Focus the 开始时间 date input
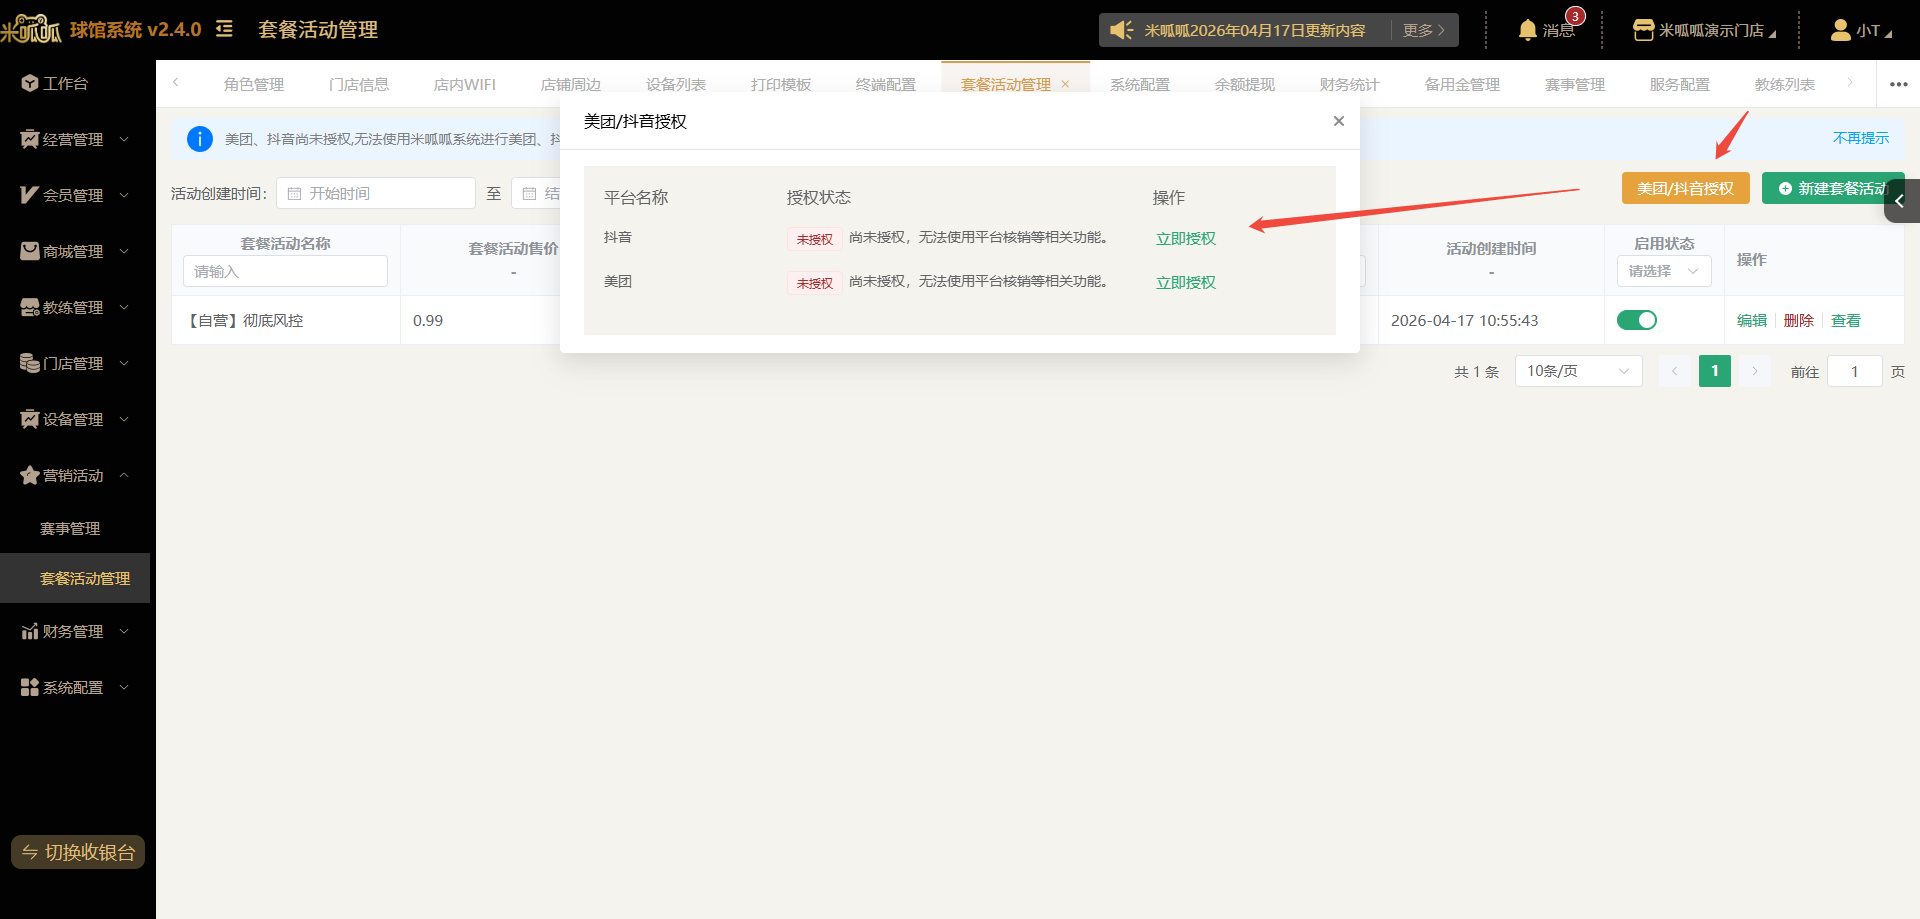Screen dimensions: 1920x919 [376, 193]
